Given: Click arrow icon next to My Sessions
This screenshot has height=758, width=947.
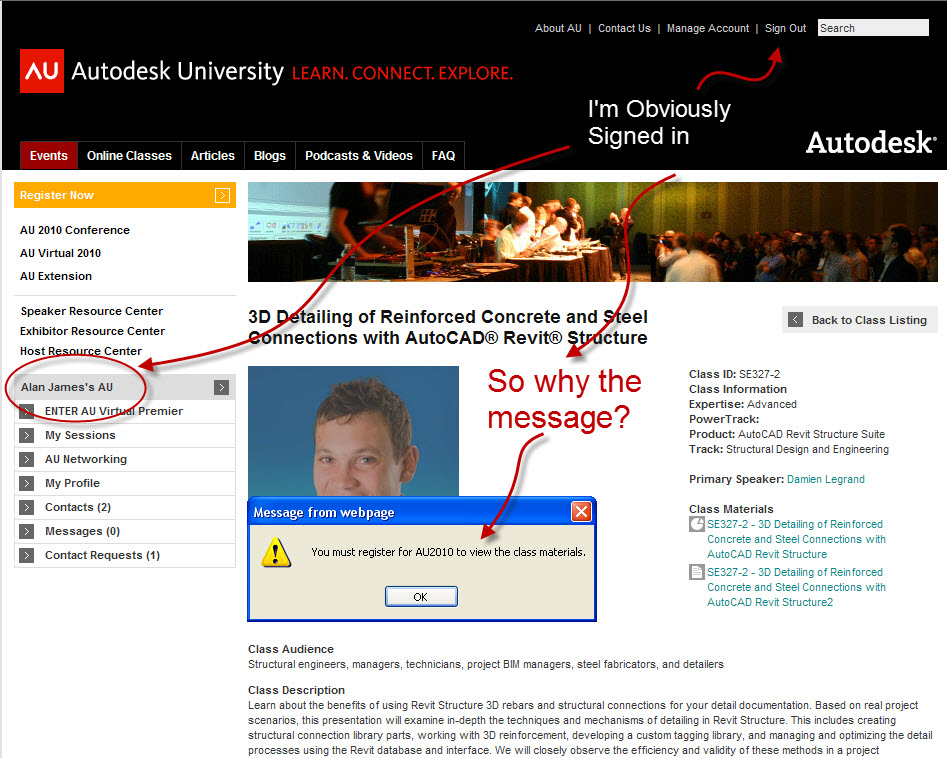Looking at the screenshot, I should pyautogui.click(x=27, y=435).
